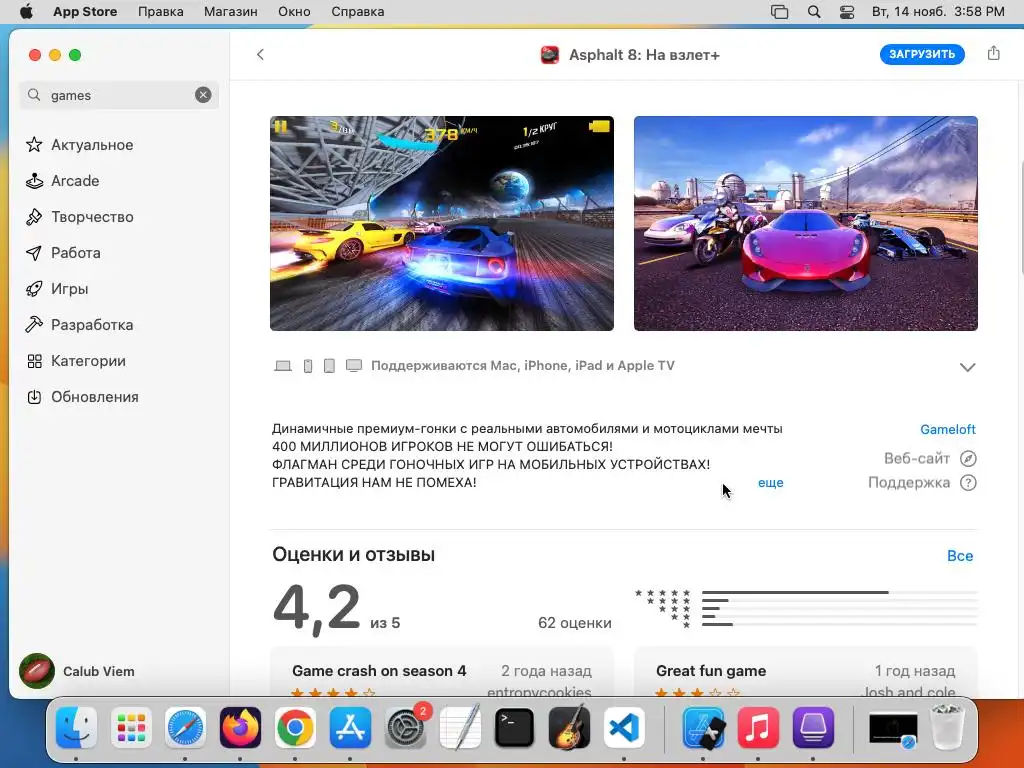Open Control Center in menu bar

pos(846,12)
